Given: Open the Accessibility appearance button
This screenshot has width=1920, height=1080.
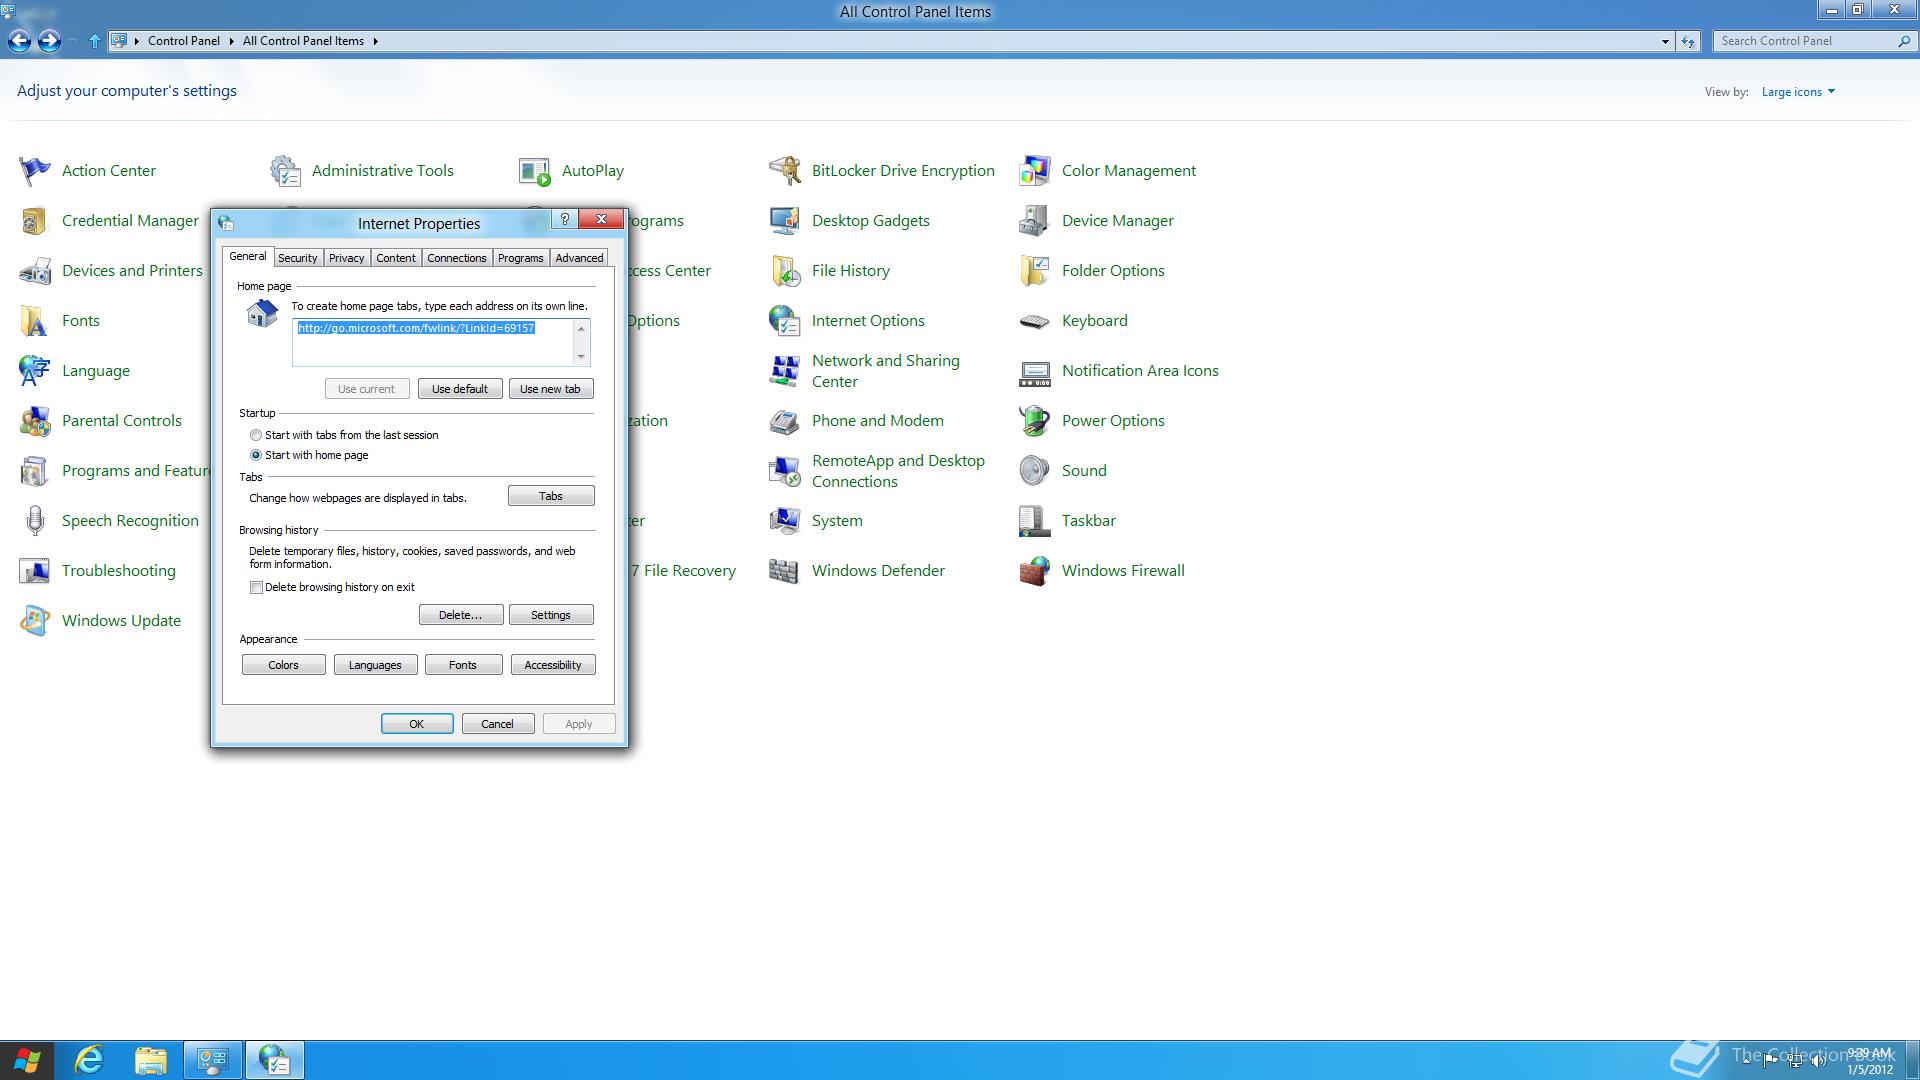Looking at the screenshot, I should coord(553,665).
